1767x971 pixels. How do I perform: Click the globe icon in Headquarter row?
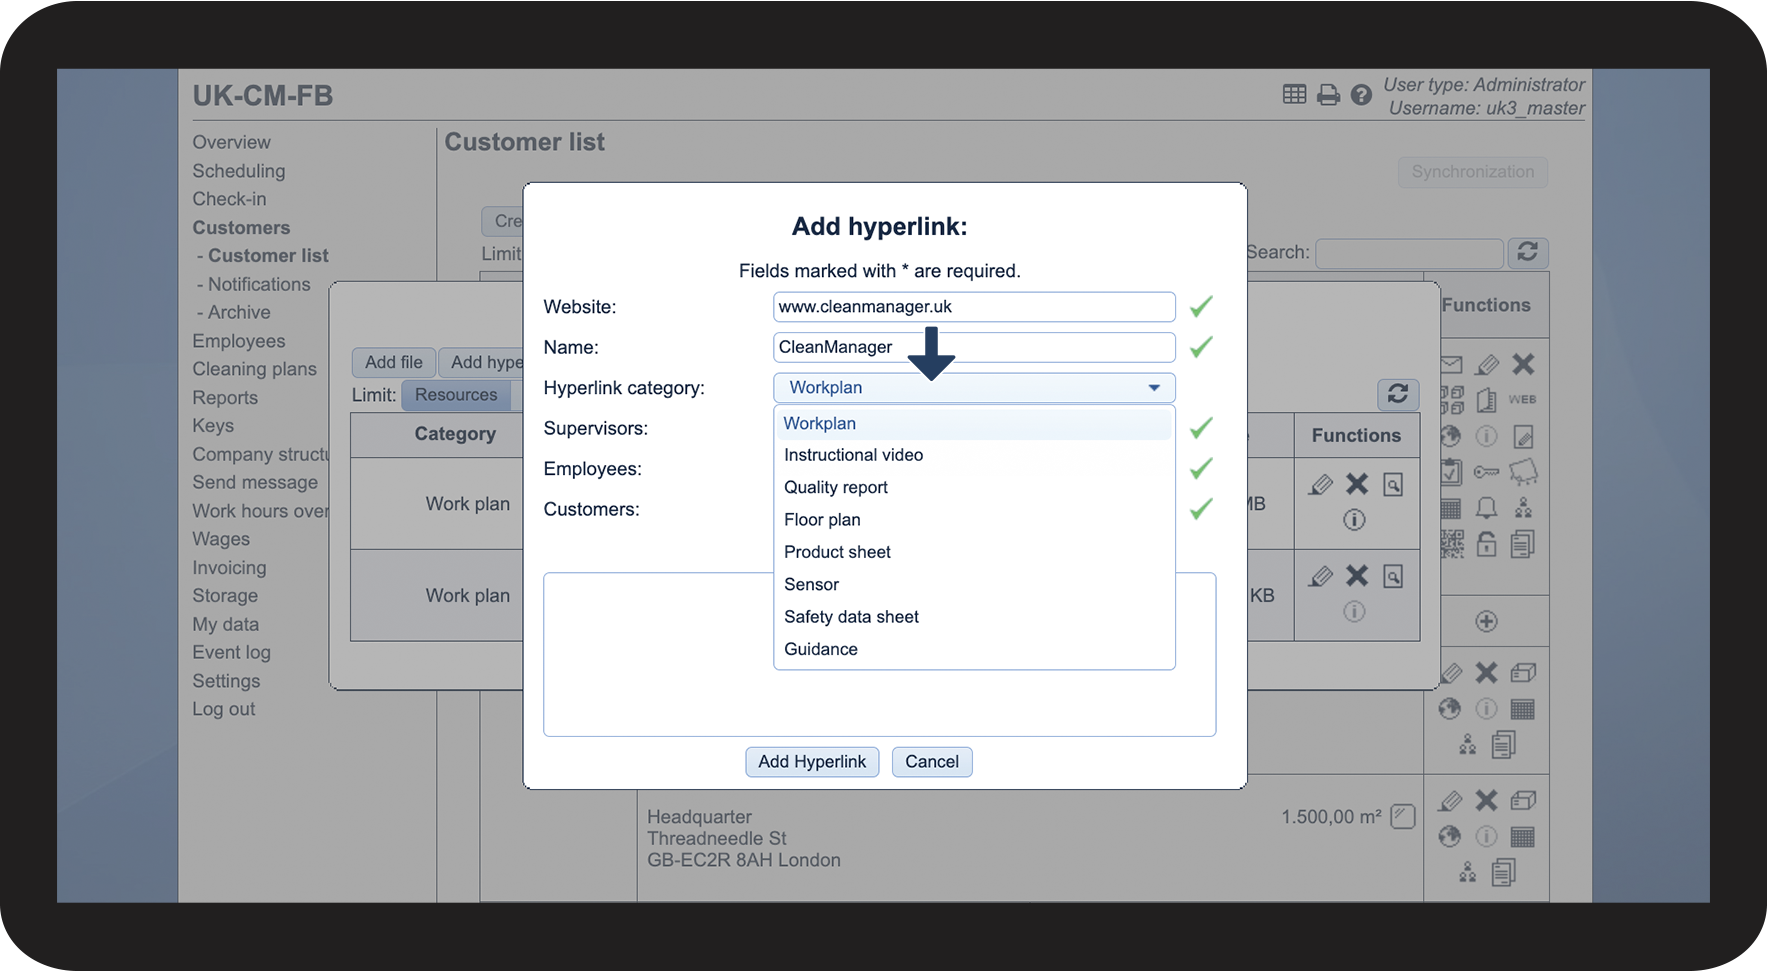(x=1450, y=836)
